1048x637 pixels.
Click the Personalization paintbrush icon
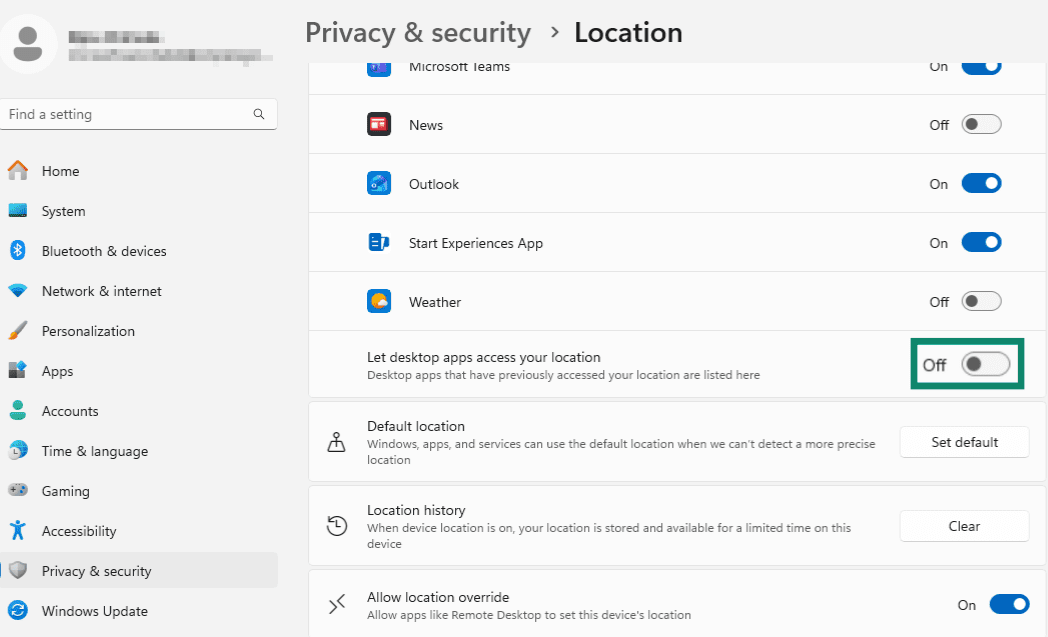[18, 331]
